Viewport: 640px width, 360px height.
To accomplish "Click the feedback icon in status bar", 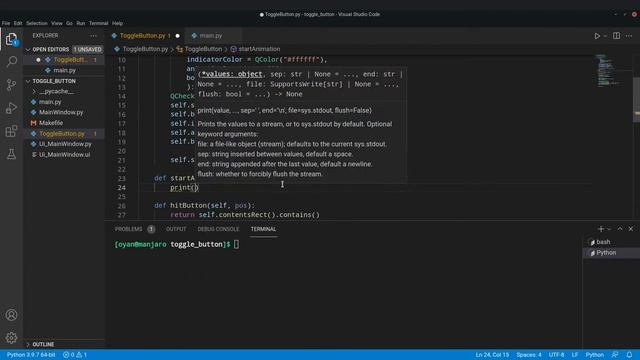I will (x=615, y=355).
